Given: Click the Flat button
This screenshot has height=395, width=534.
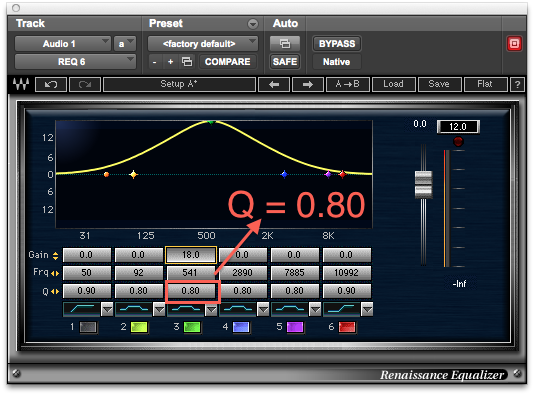Looking at the screenshot, I should click(x=485, y=84).
